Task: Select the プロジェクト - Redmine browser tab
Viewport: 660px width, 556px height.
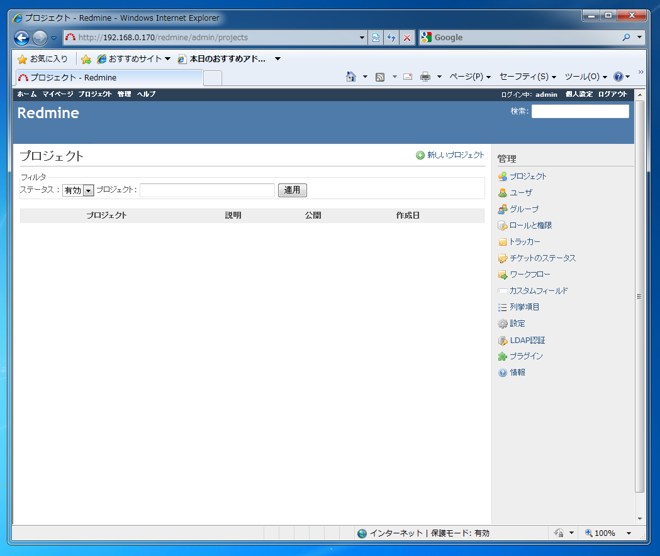Action: pyautogui.click(x=109, y=78)
